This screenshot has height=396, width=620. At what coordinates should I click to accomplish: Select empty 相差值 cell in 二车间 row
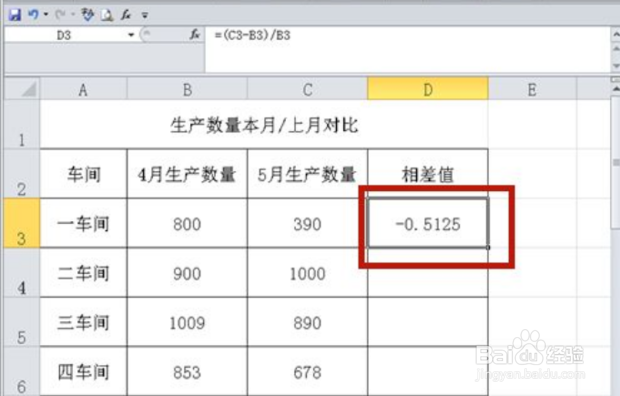coord(428,273)
